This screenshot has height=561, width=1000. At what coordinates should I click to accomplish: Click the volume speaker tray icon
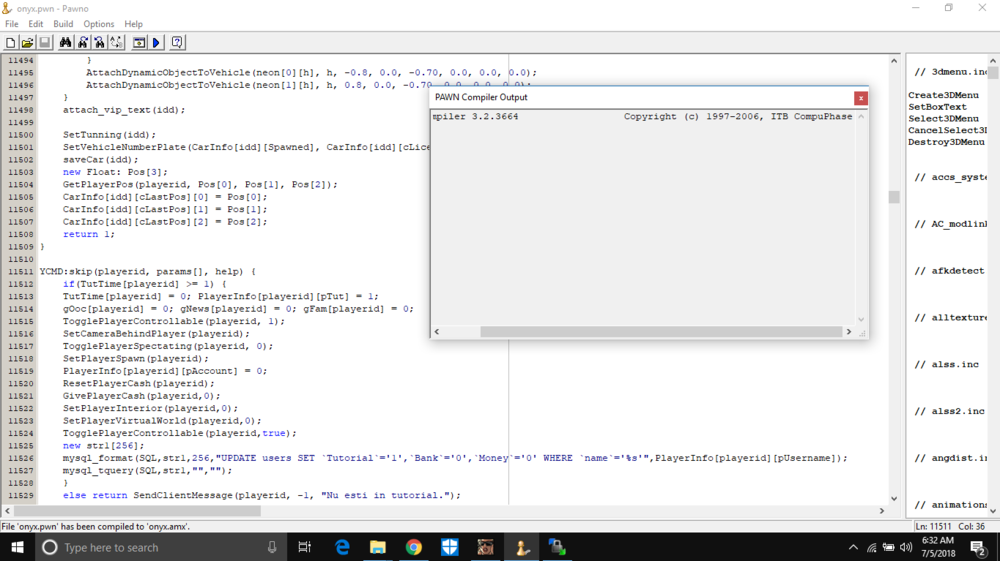pos(906,547)
